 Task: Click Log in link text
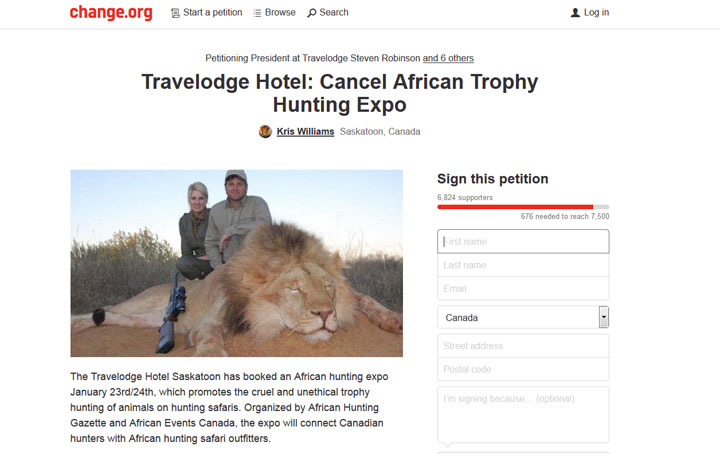[x=596, y=13]
